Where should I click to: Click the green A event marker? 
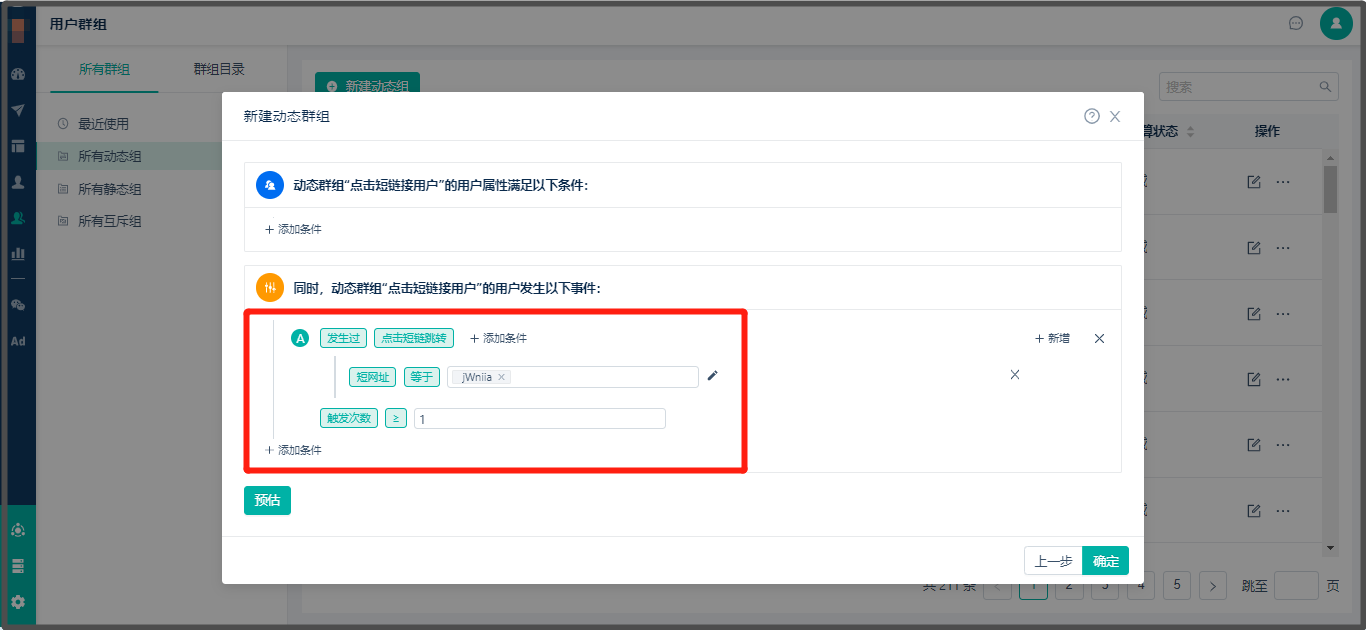click(299, 338)
